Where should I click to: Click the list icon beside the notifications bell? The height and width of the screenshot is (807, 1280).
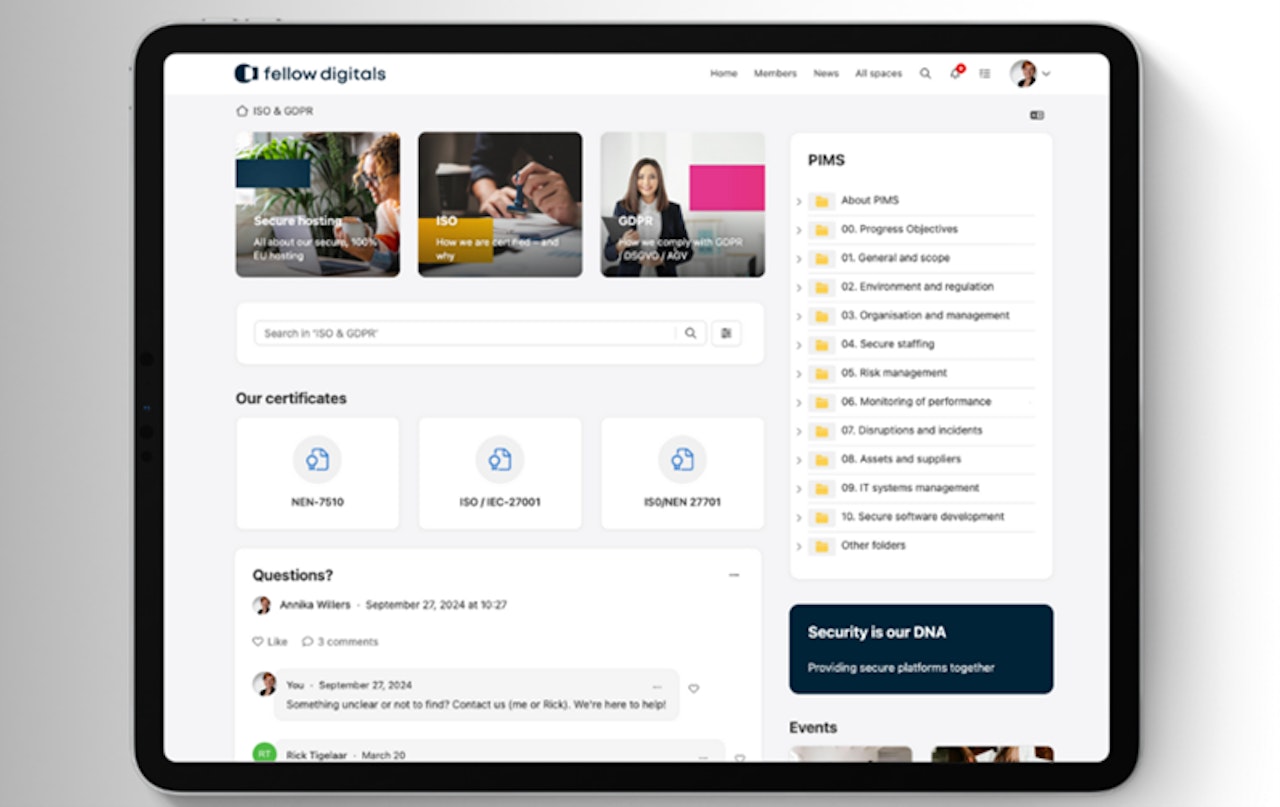(x=985, y=73)
